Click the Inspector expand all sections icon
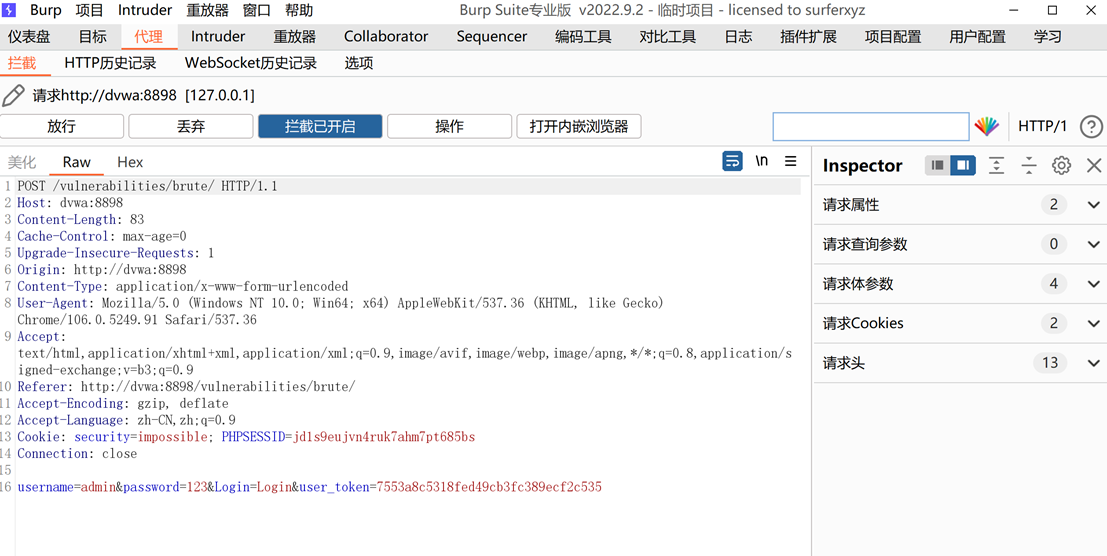This screenshot has height=556, width=1107. [x=996, y=166]
